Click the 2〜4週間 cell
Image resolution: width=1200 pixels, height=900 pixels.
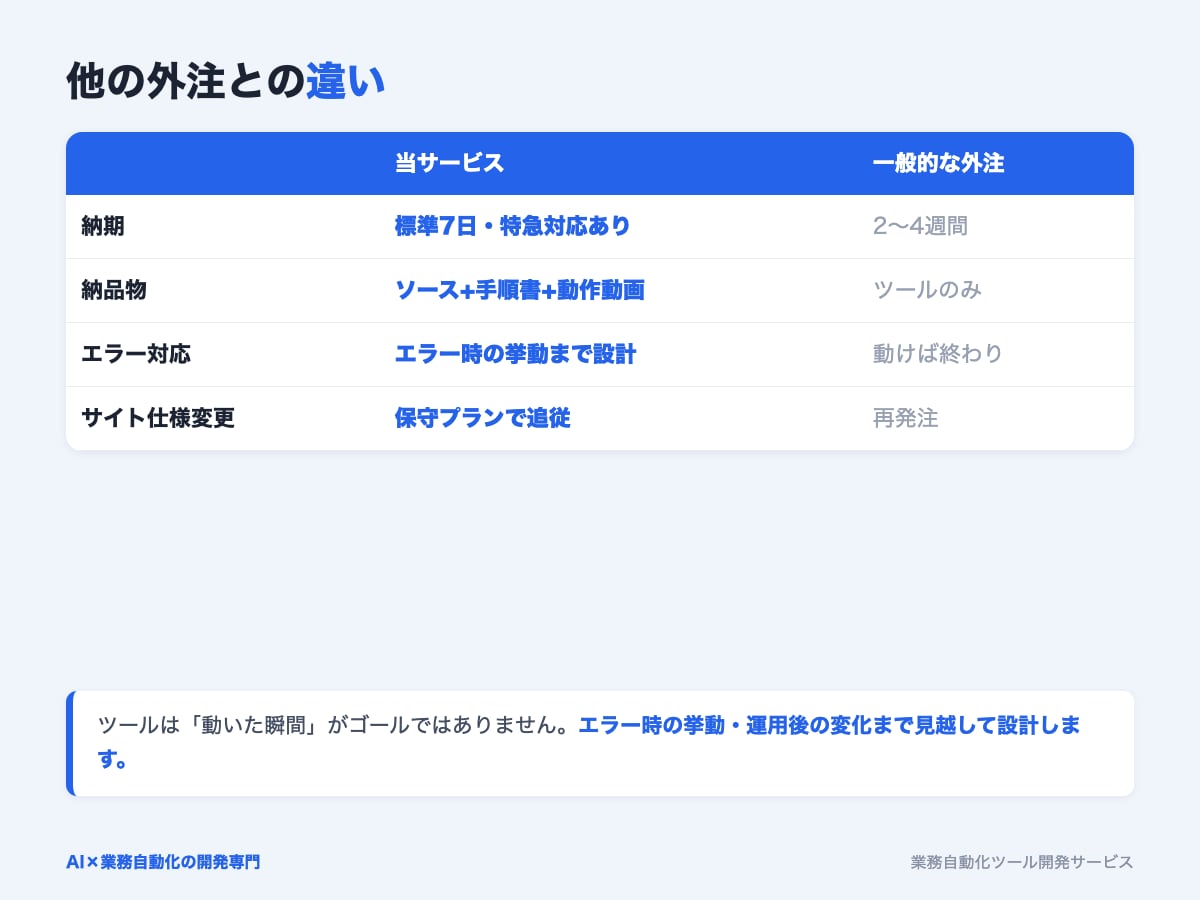pyautogui.click(x=920, y=226)
